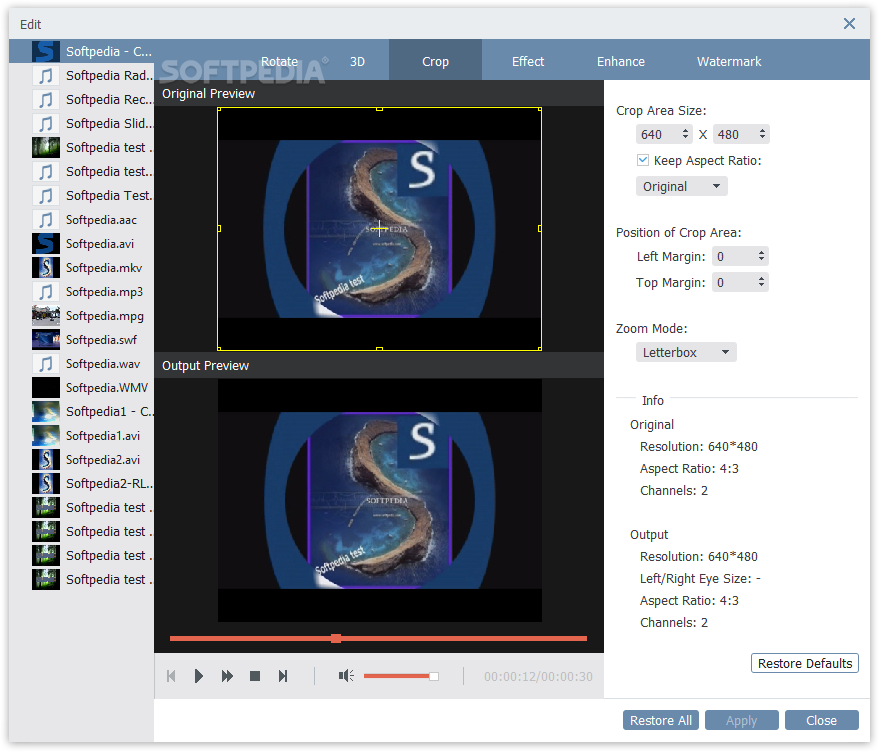Choose the Softpedia.mpg thumbnail
This screenshot has width=879, height=752.
pos(46,316)
